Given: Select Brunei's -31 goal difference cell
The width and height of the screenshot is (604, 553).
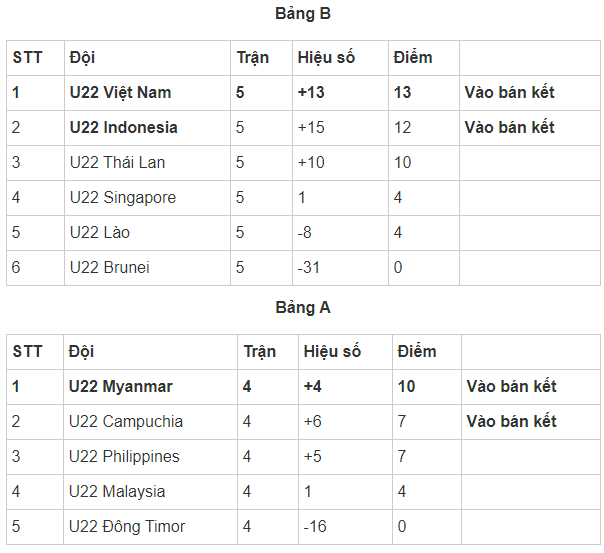Looking at the screenshot, I should click(310, 268).
